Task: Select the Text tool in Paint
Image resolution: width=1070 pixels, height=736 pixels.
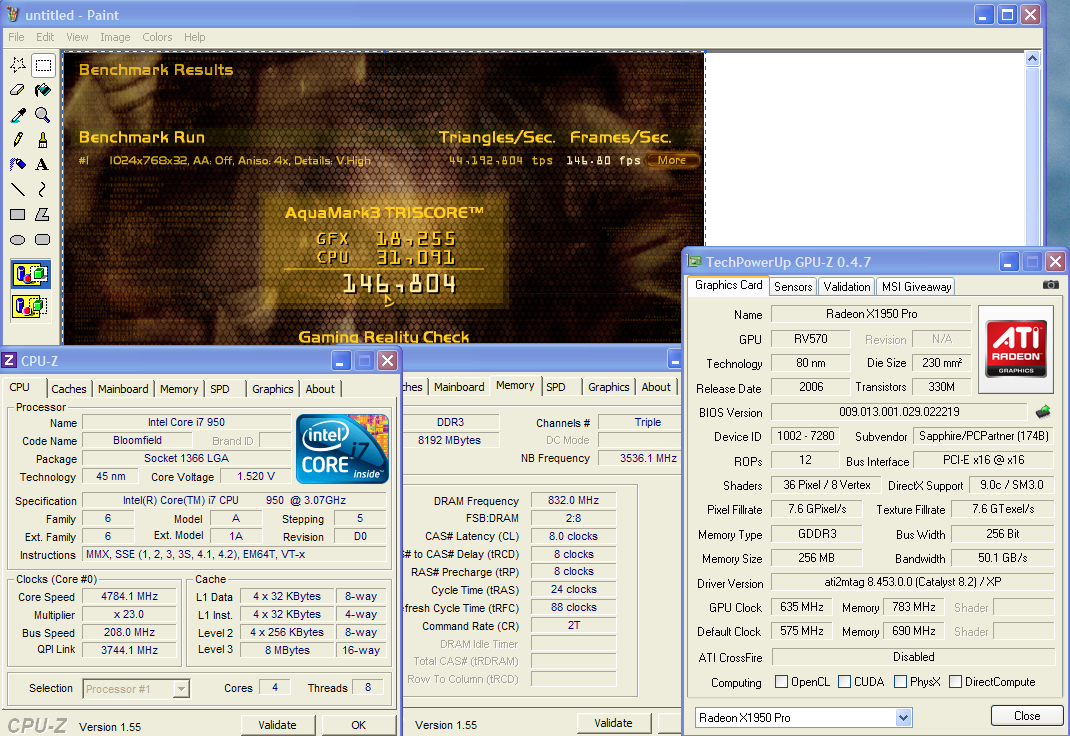Action: (43, 164)
